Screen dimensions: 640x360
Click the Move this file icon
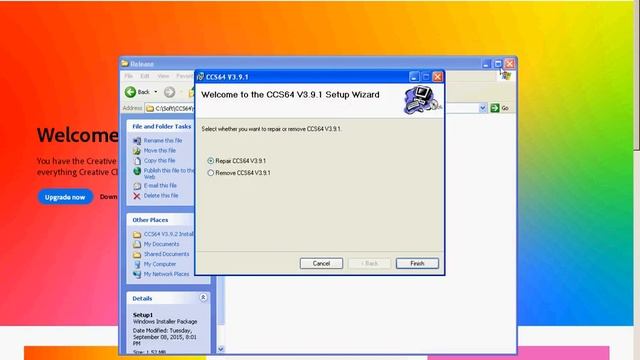pyautogui.click(x=137, y=151)
